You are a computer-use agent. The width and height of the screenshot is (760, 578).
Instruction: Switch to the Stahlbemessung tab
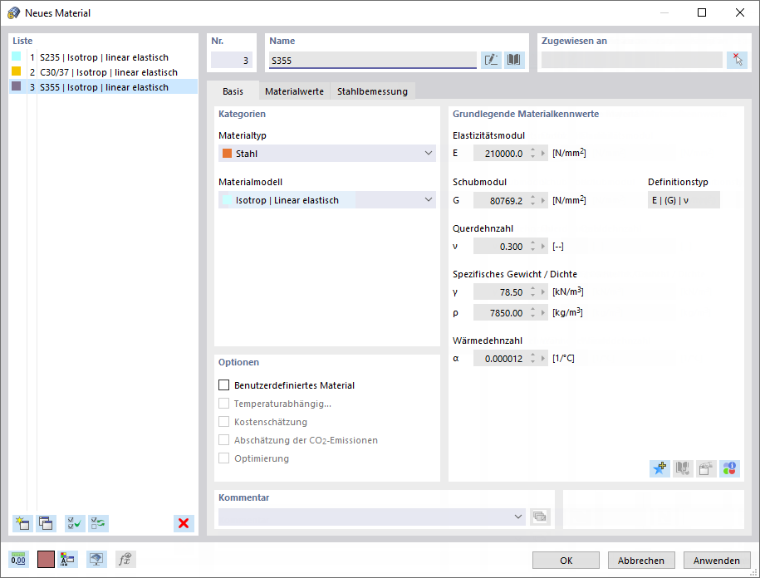coord(372,91)
